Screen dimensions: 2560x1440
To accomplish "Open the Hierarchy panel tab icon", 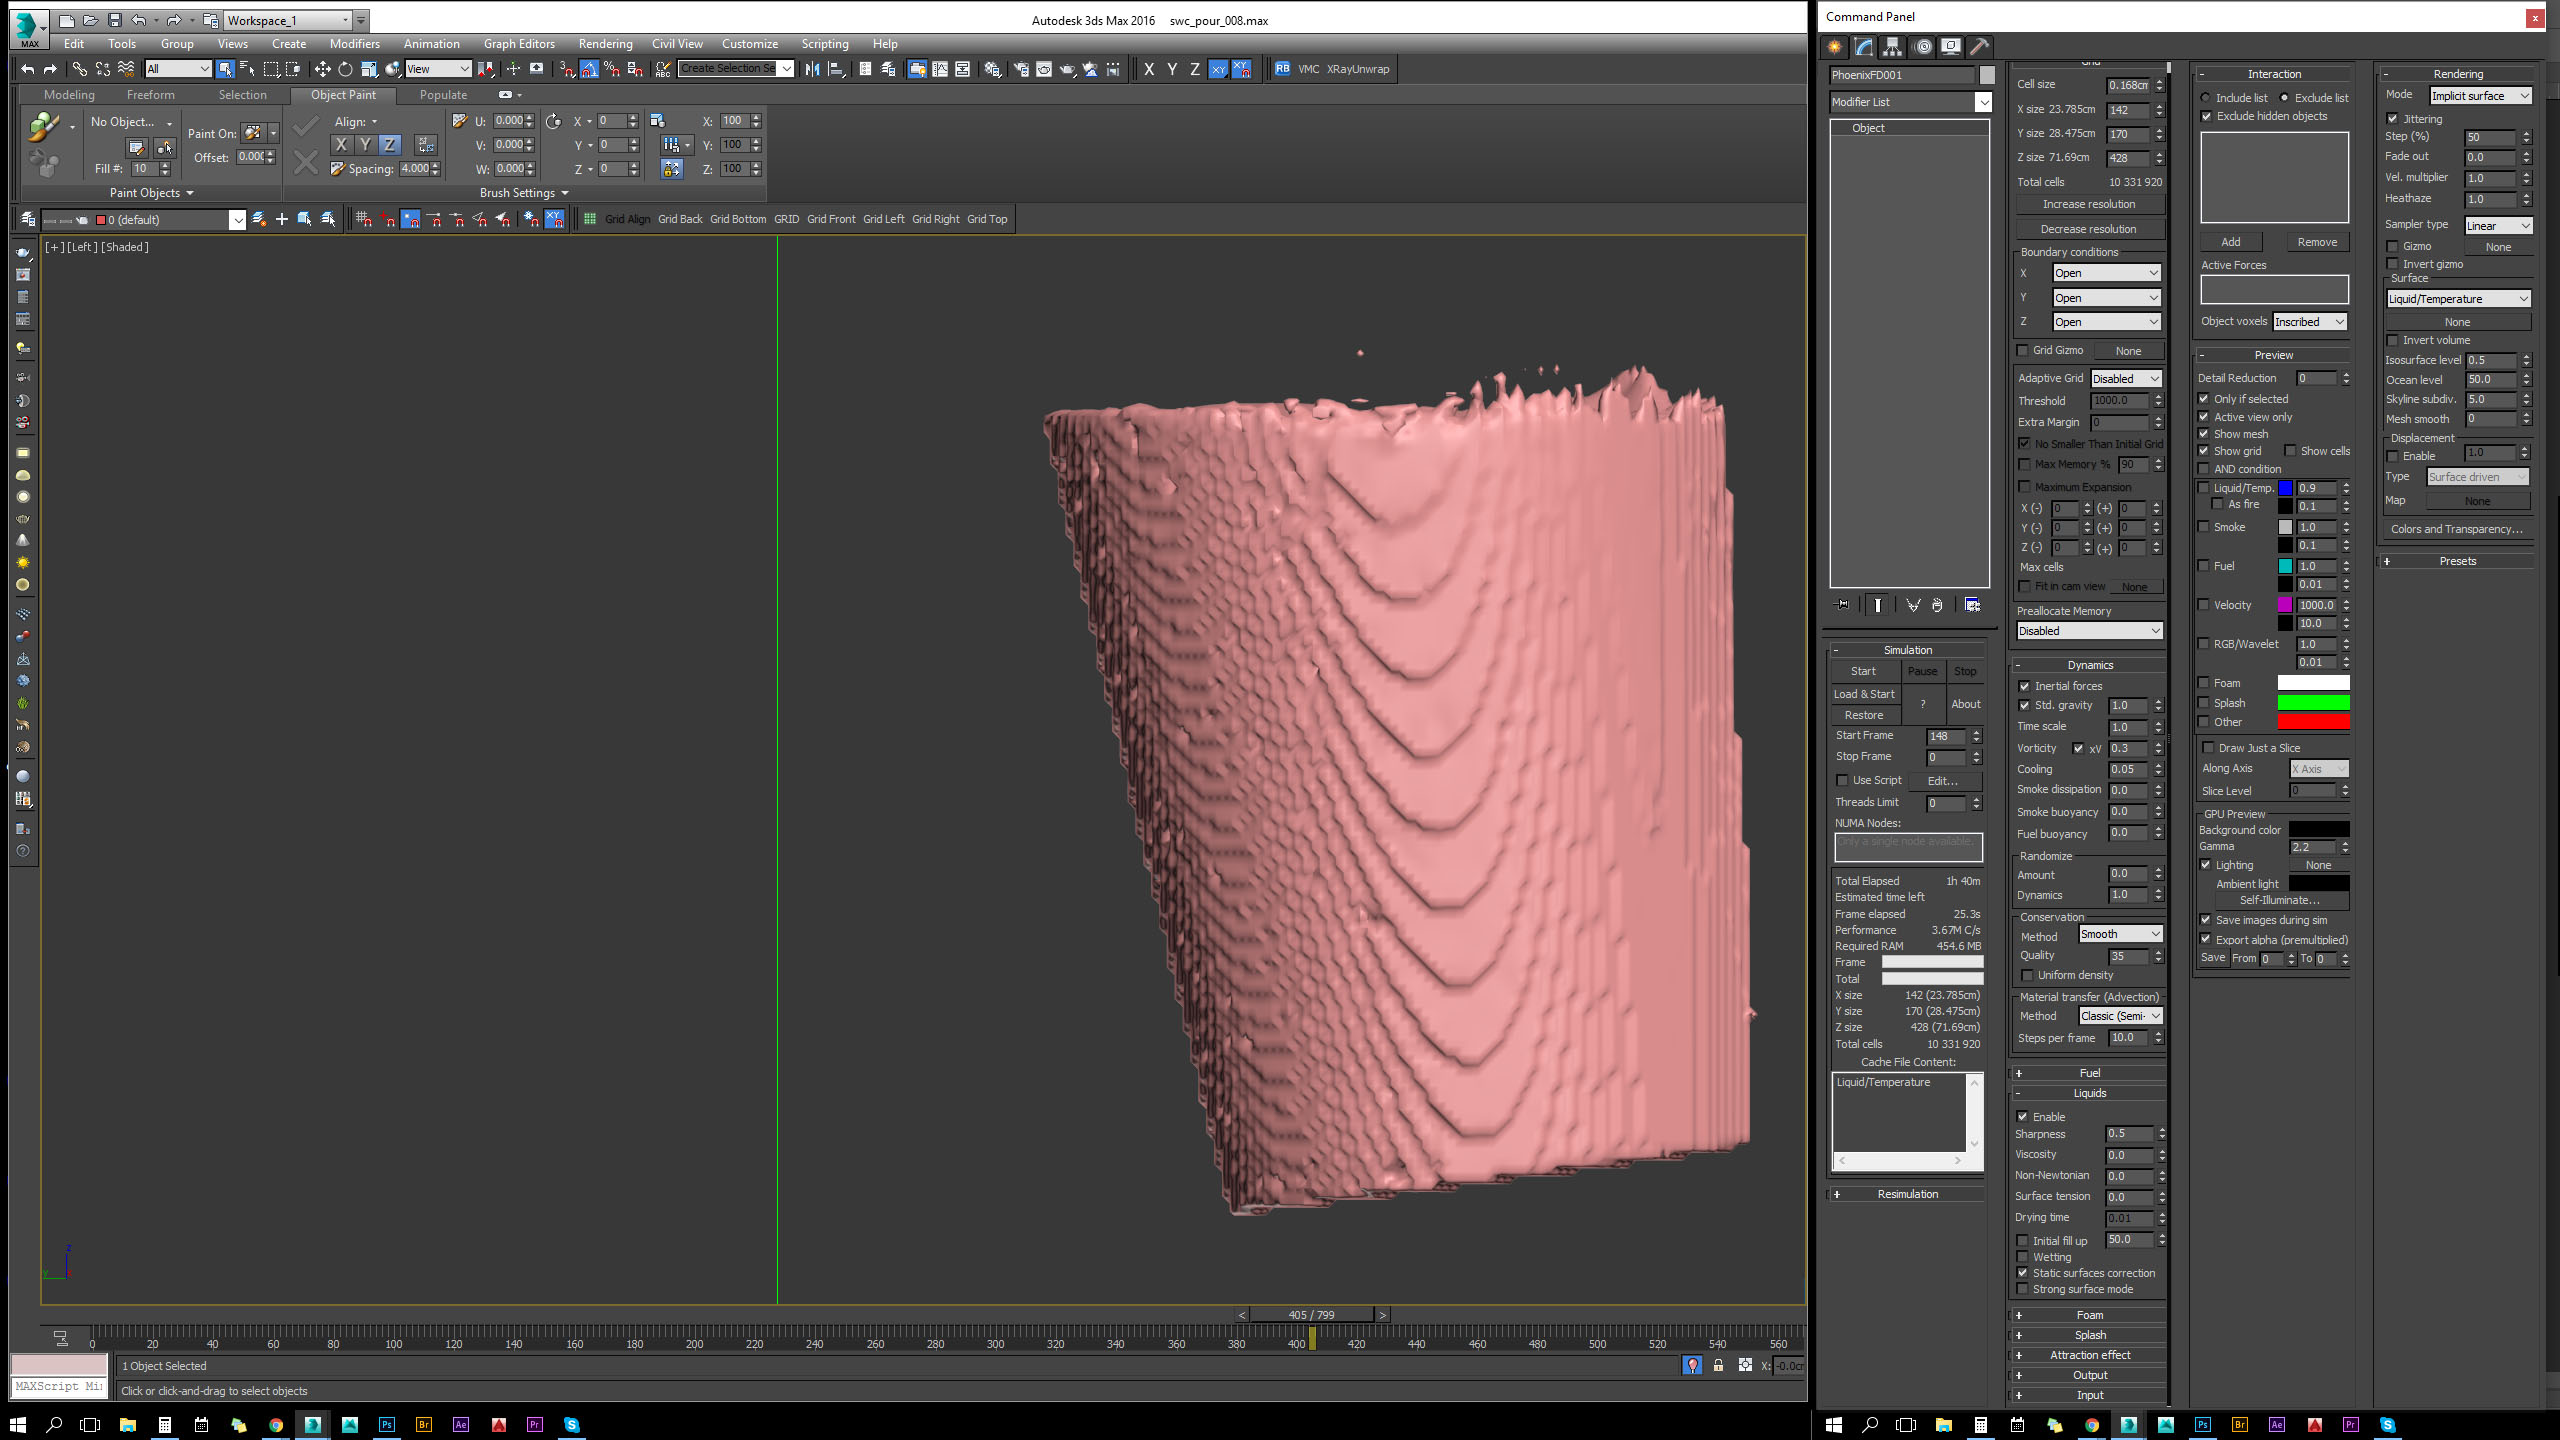I will tap(1892, 47).
